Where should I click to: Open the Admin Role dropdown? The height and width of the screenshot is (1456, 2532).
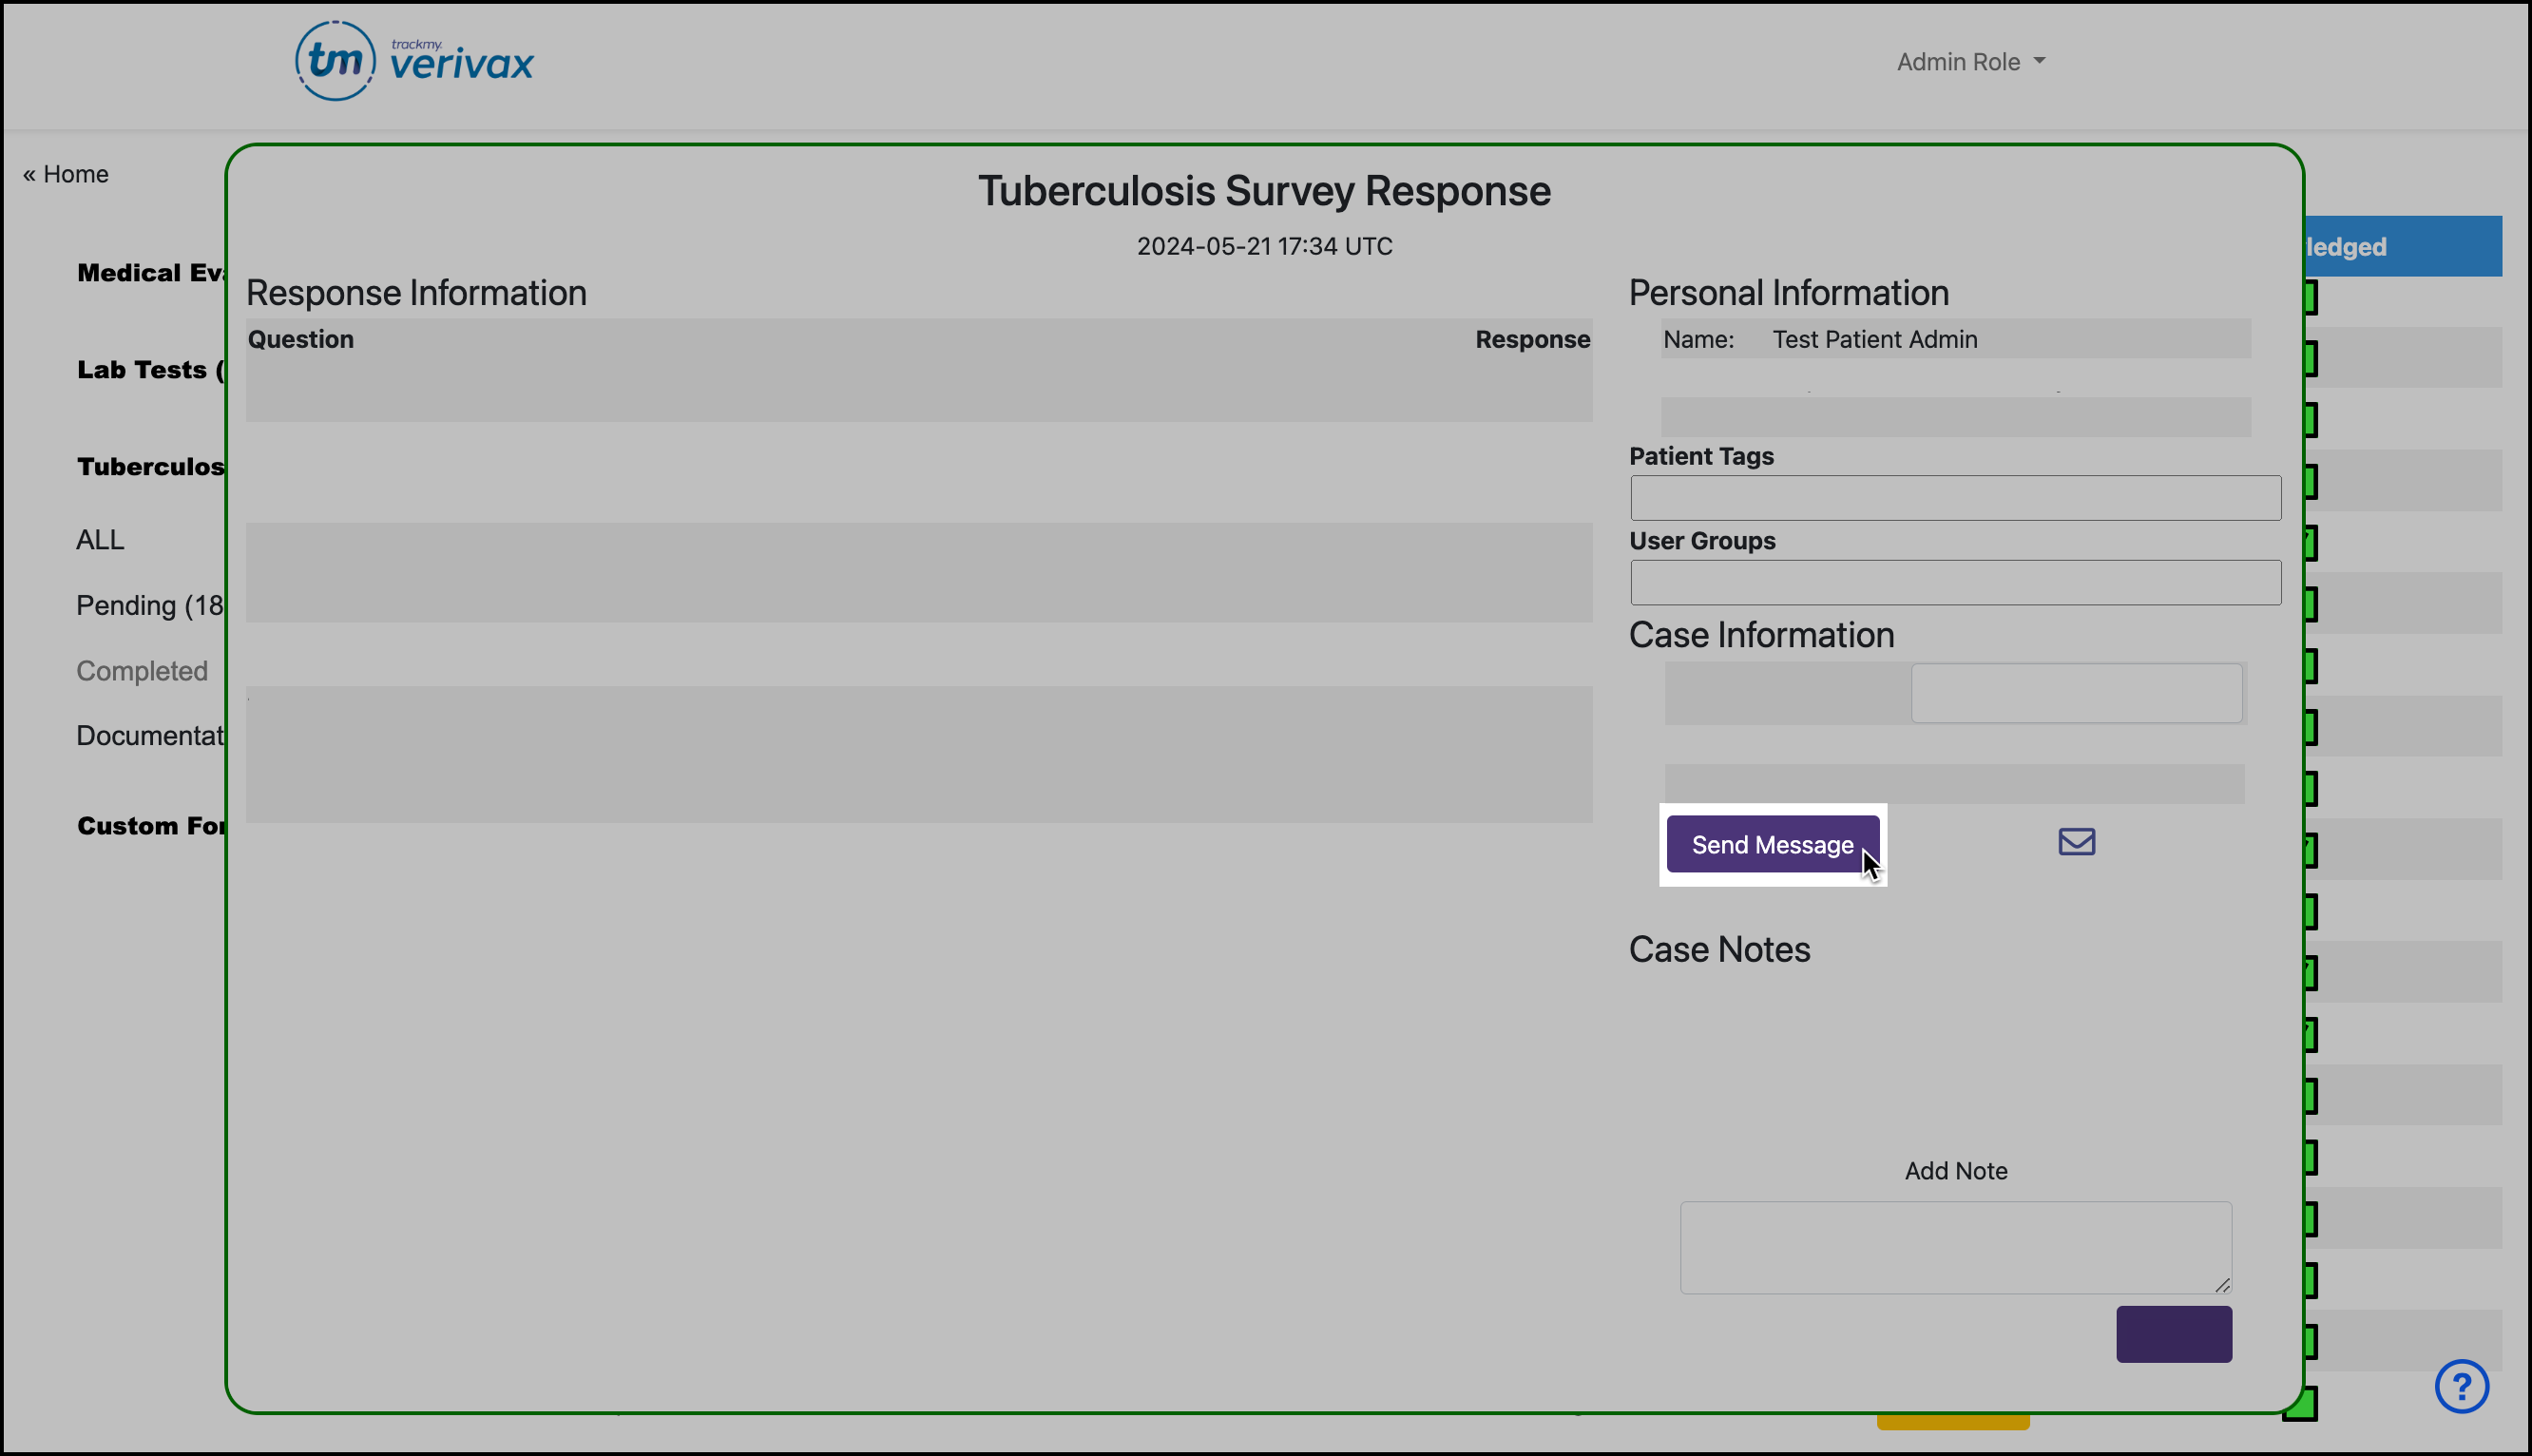pyautogui.click(x=1969, y=61)
